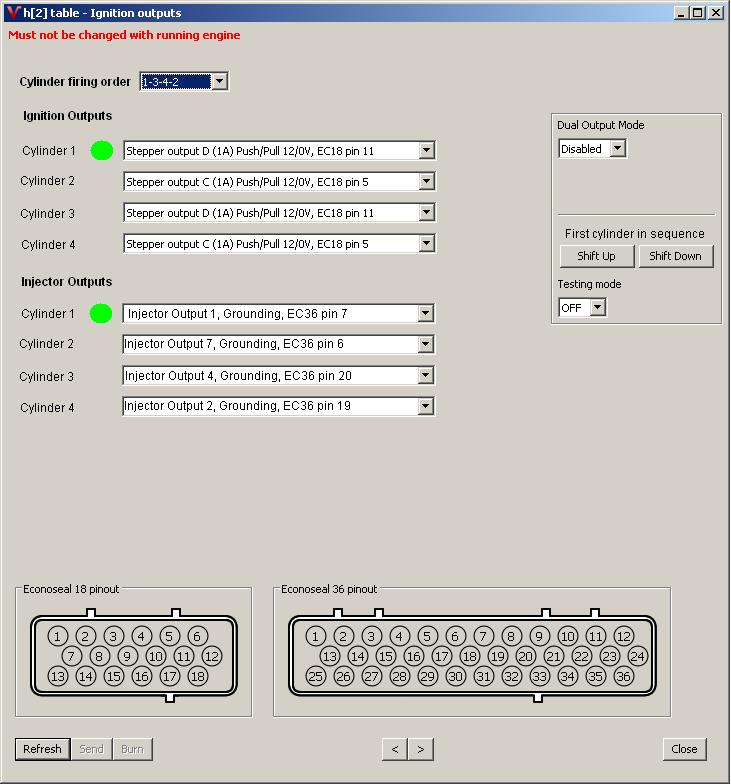
Task: Click the 'Injector Outputs' heading
Action: coord(66,282)
